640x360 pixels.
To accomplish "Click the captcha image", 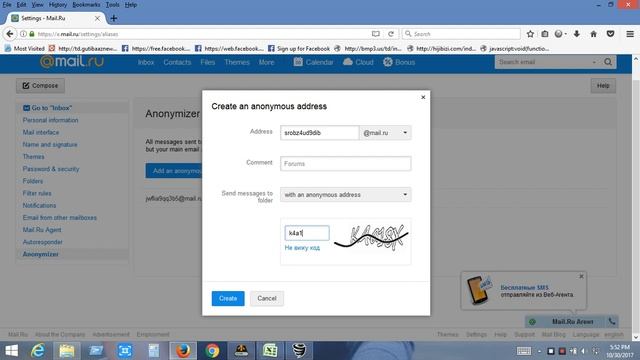I will point(371,237).
